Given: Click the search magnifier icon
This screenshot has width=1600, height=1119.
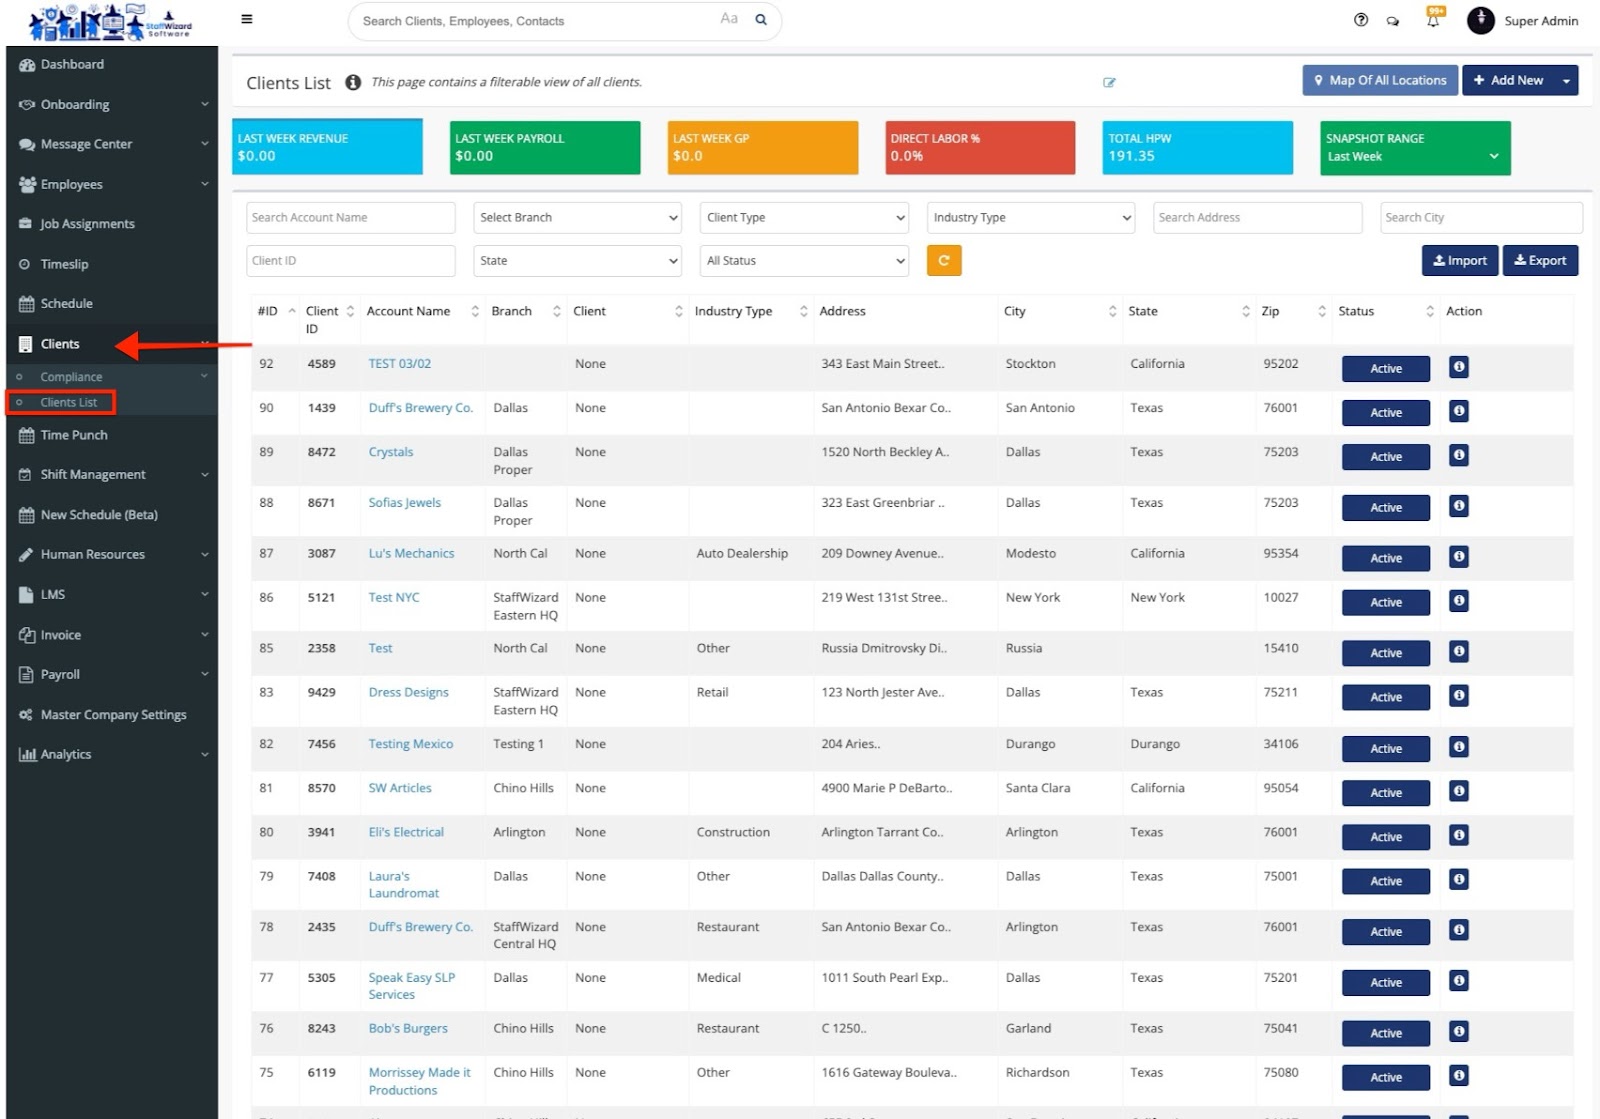Looking at the screenshot, I should pyautogui.click(x=761, y=20).
